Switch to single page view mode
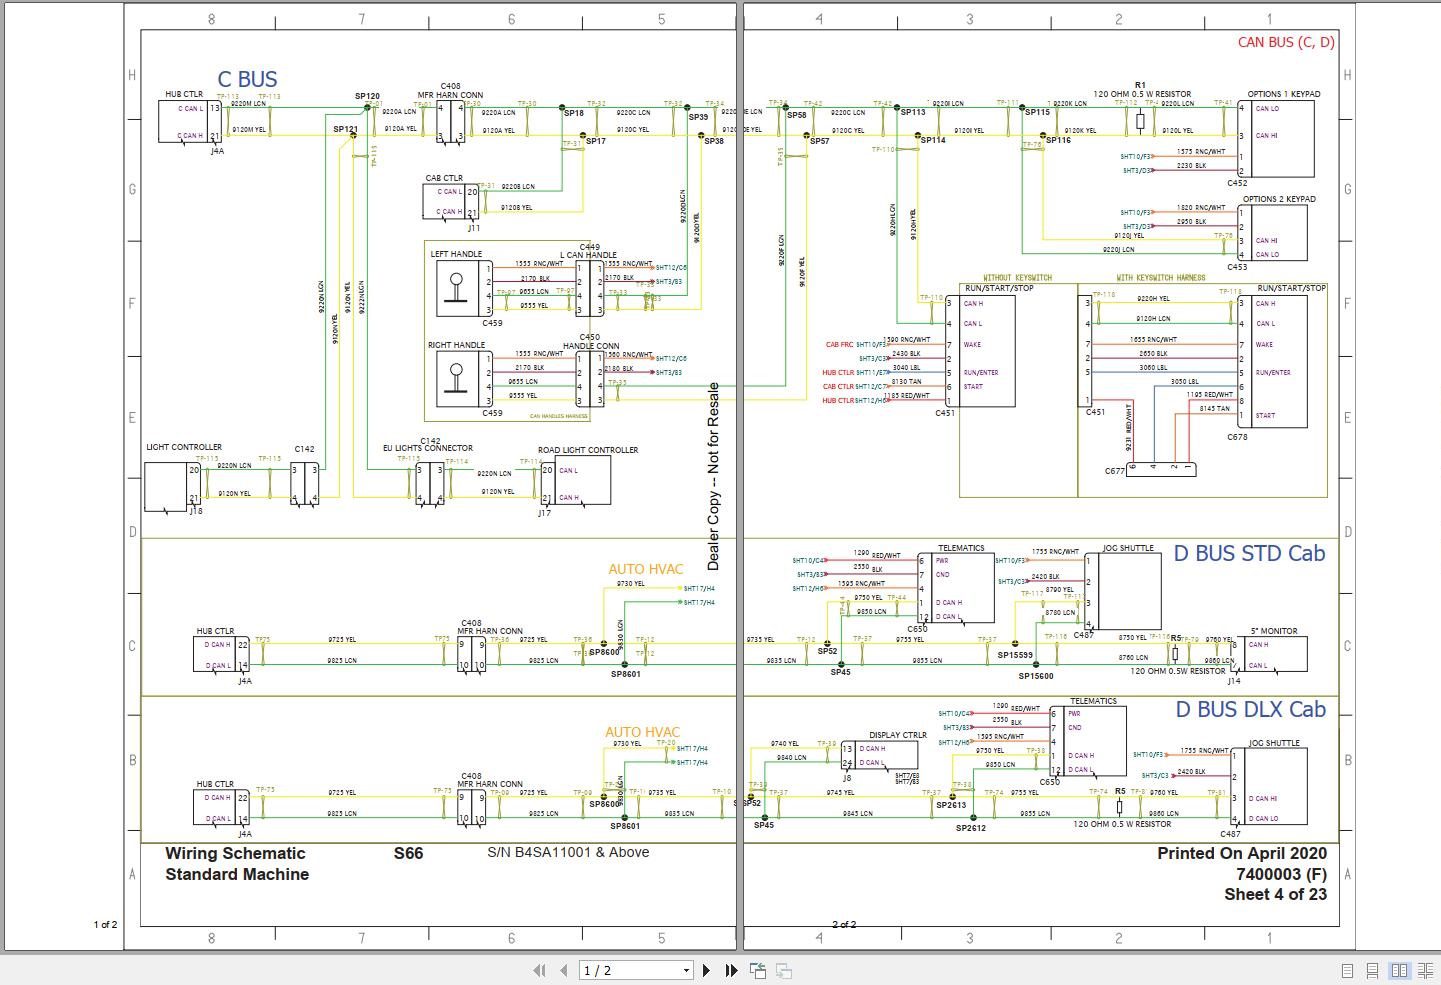 [1346, 970]
